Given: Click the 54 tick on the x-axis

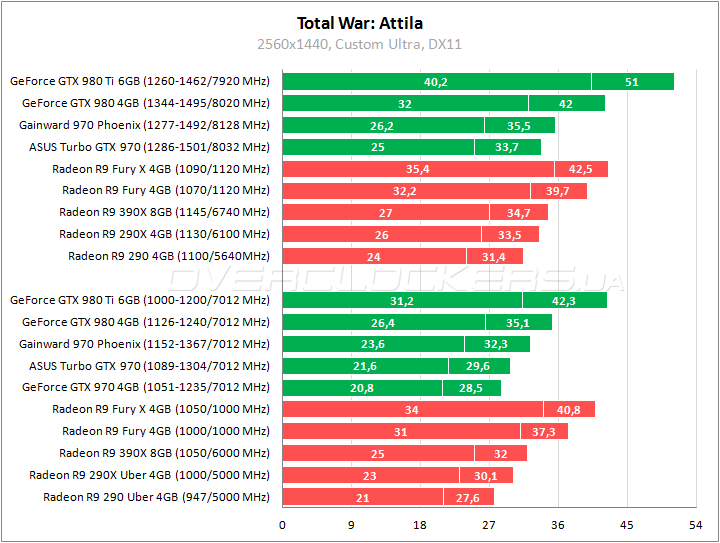Looking at the screenshot, I should click(696, 525).
